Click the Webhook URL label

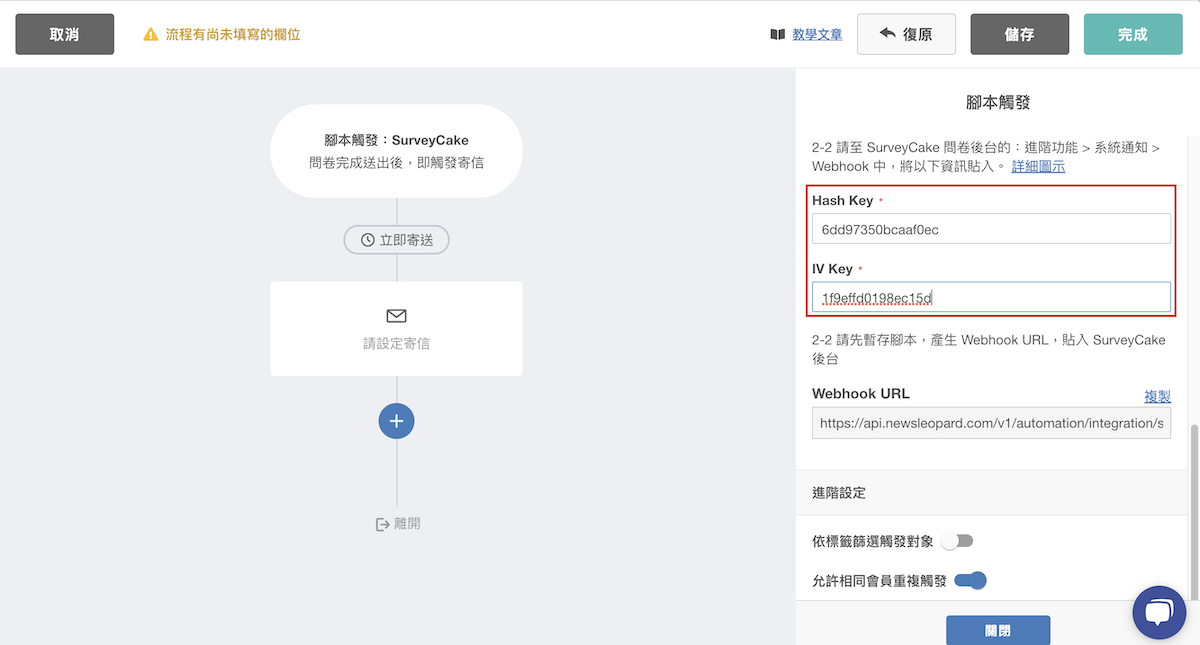[861, 393]
